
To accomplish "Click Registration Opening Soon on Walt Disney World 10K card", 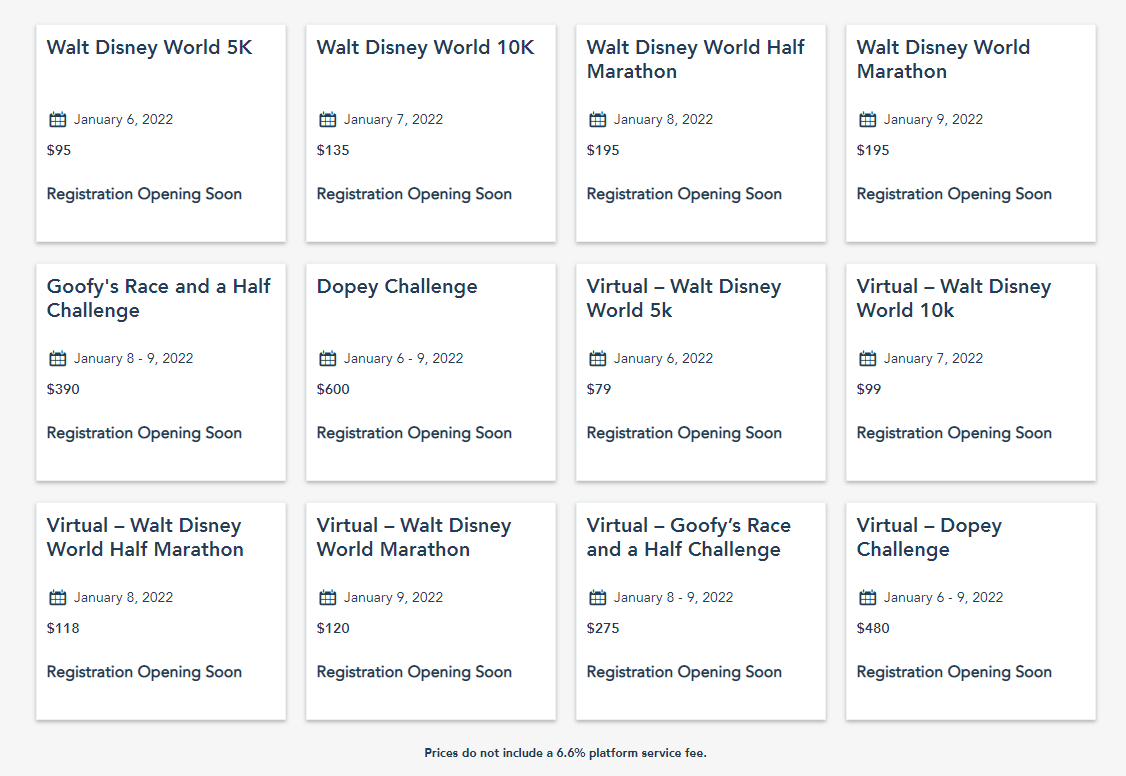I will pos(414,194).
